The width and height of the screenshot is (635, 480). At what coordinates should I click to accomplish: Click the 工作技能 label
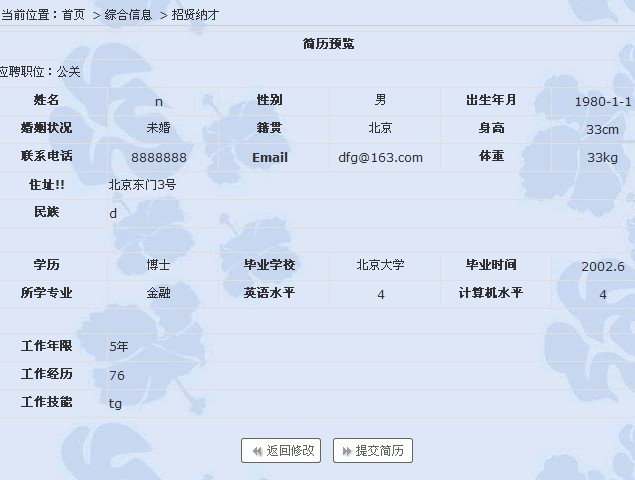(x=47, y=402)
